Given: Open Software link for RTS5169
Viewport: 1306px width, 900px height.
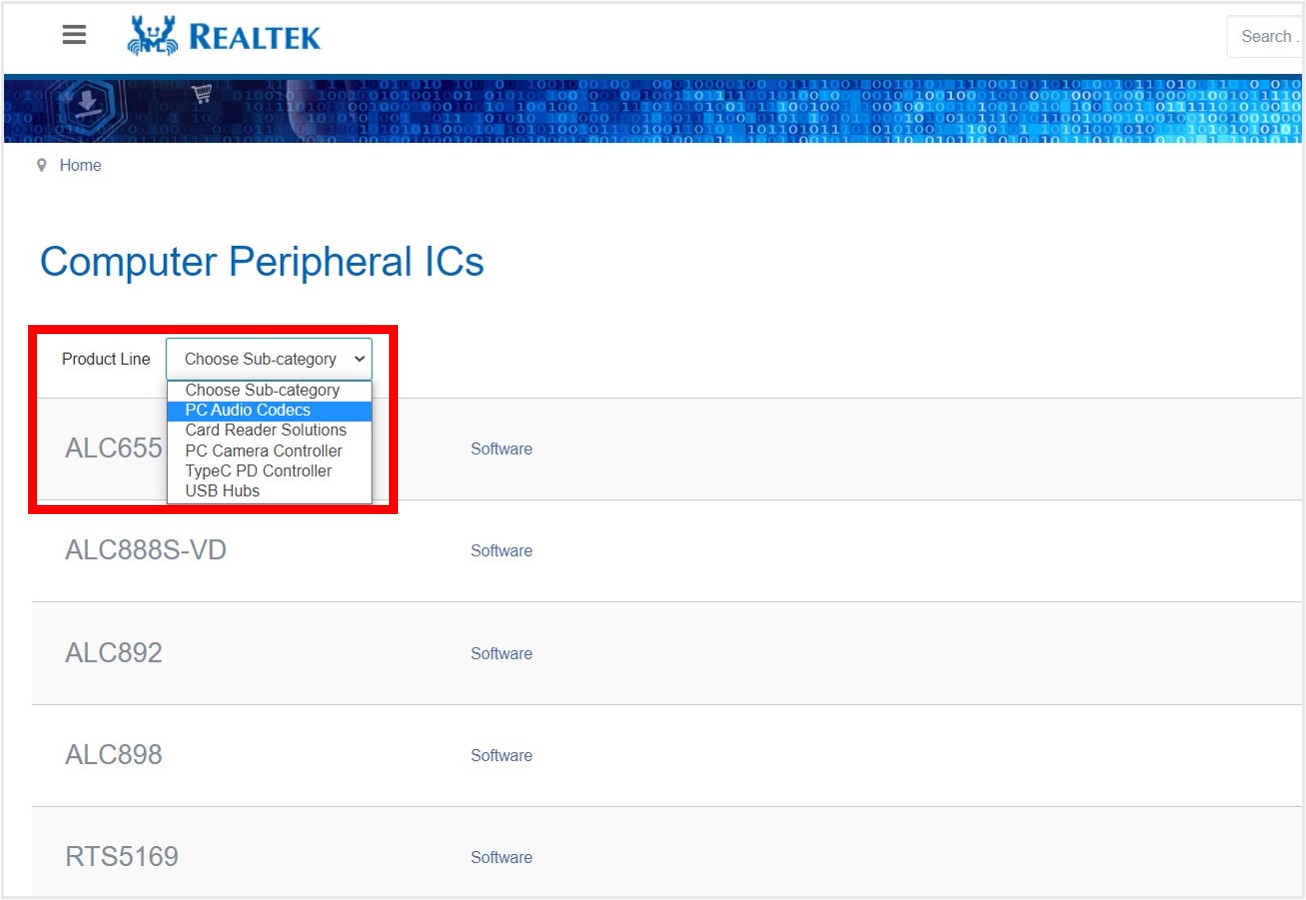Looking at the screenshot, I should pos(501,857).
